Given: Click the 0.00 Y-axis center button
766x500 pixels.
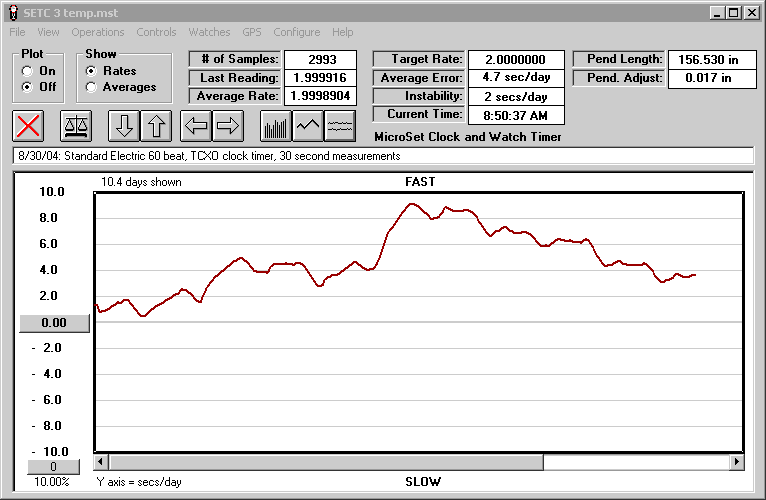Looking at the screenshot, I should [54, 323].
